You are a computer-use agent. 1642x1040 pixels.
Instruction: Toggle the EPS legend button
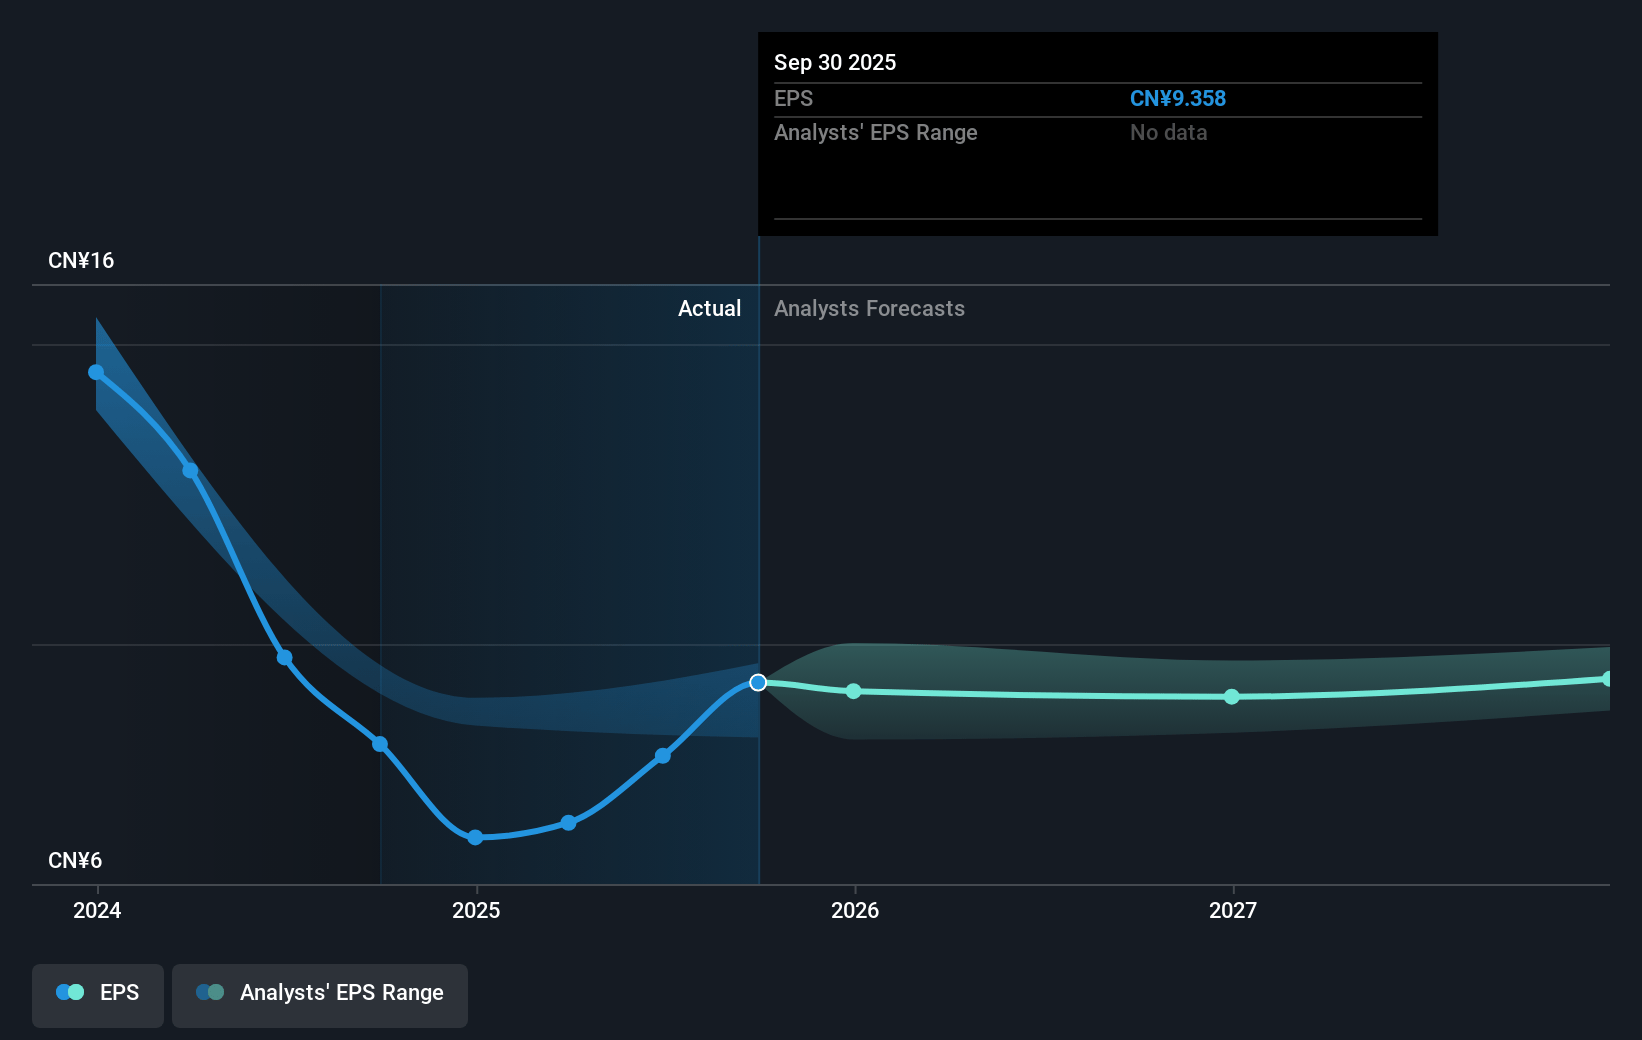tap(98, 994)
